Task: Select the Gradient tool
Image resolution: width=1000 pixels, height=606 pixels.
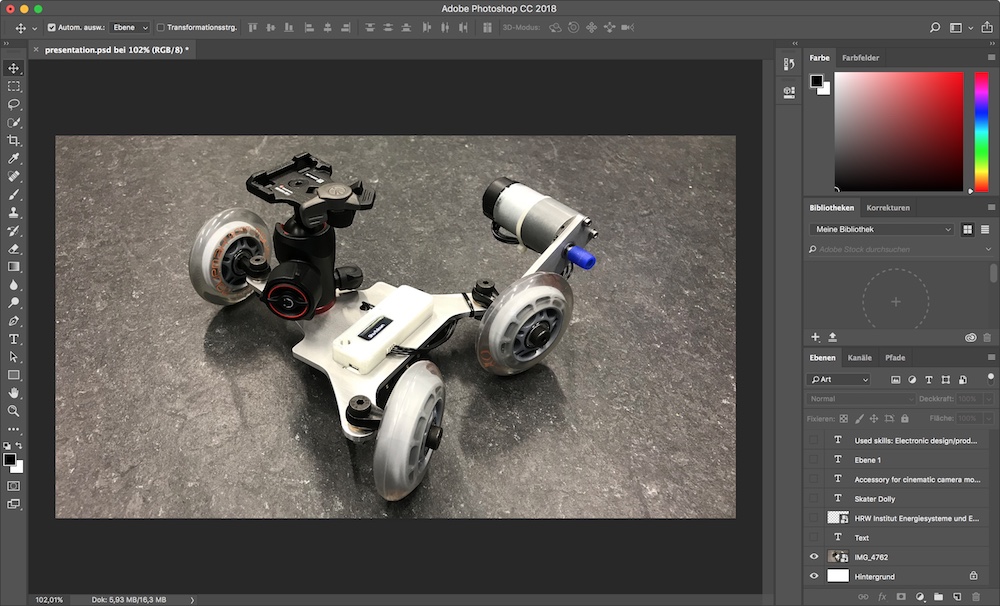Action: click(13, 267)
